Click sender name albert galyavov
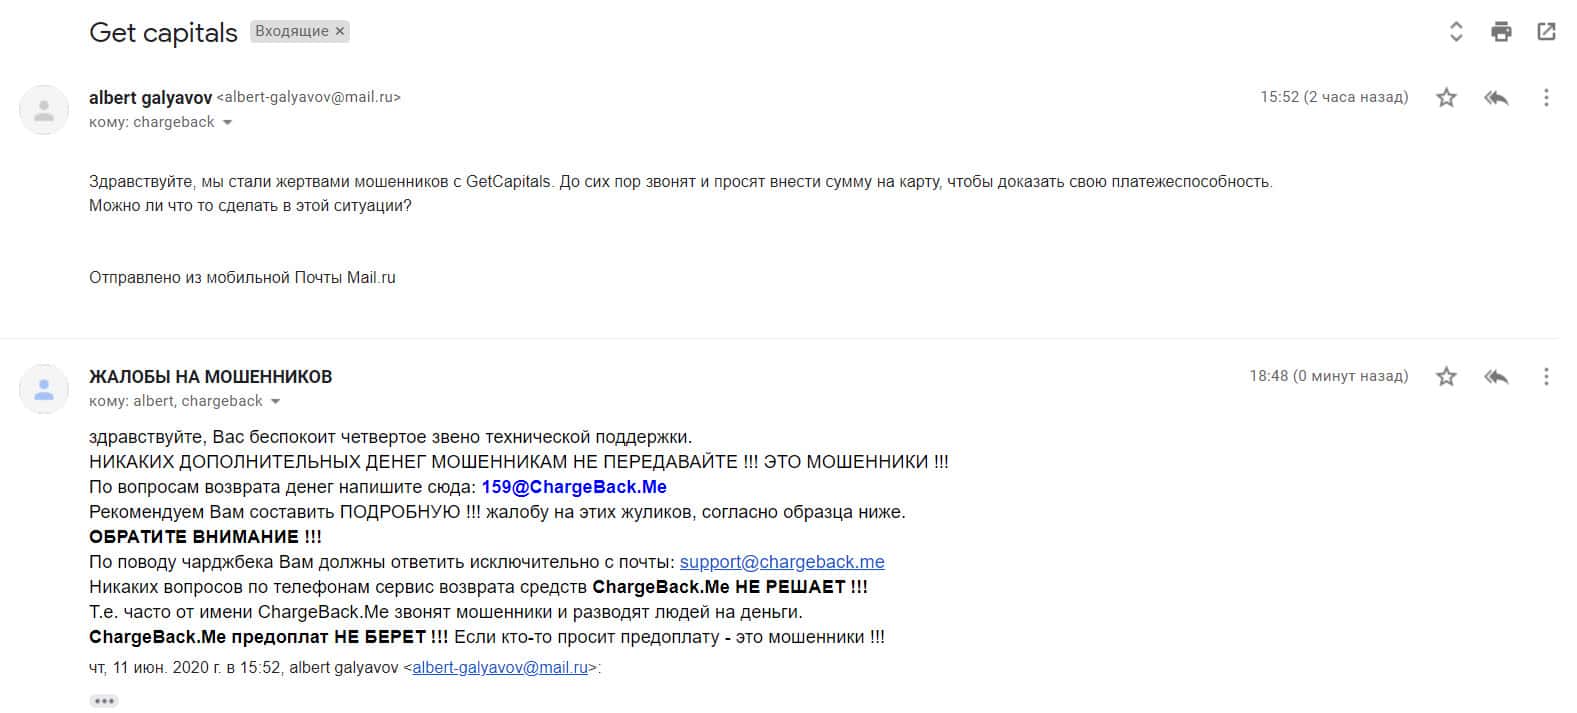 pos(150,98)
